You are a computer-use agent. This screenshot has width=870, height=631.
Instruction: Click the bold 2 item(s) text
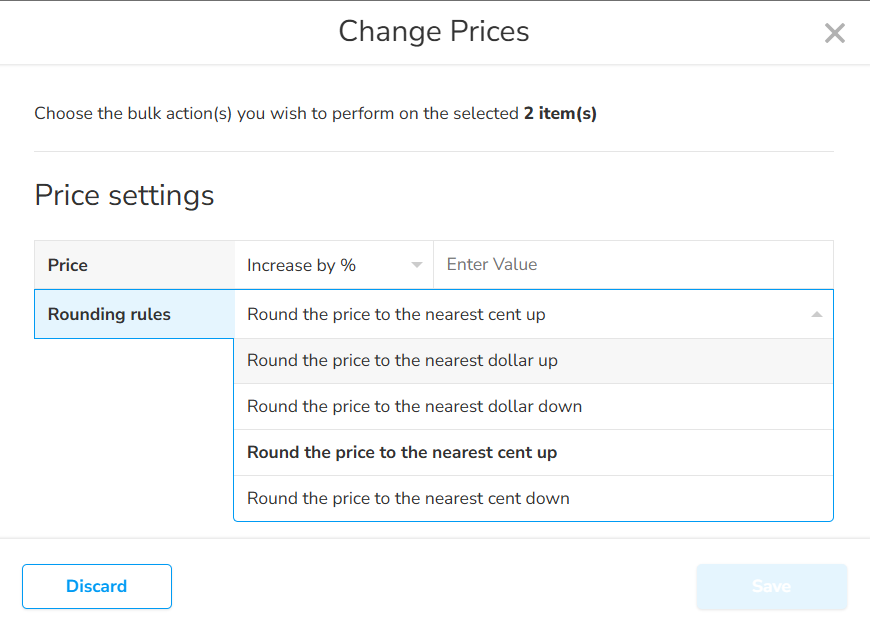560,114
